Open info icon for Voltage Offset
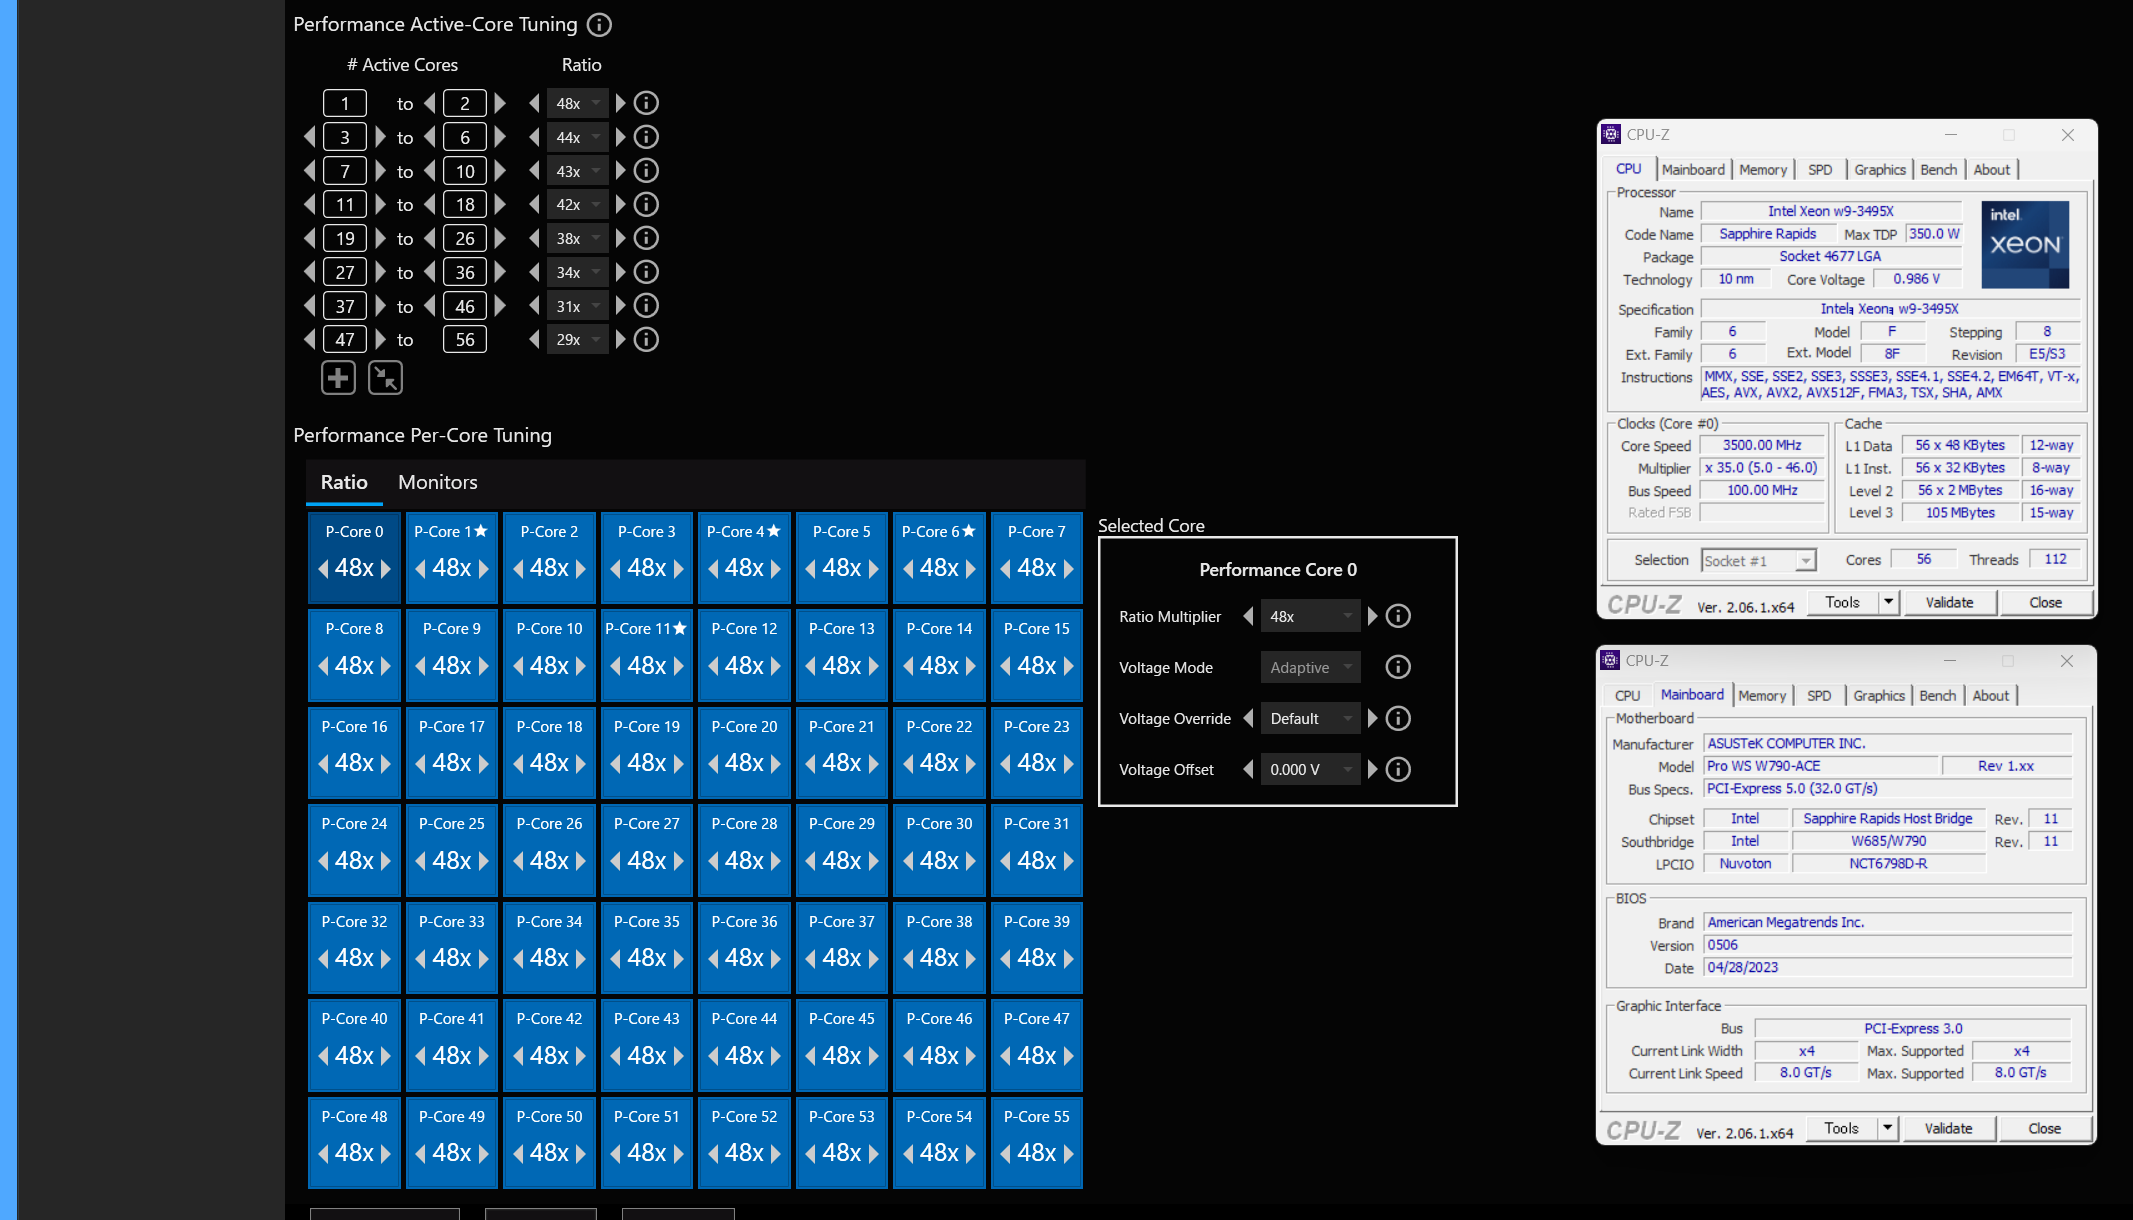Image resolution: width=2133 pixels, height=1220 pixels. [x=1398, y=769]
